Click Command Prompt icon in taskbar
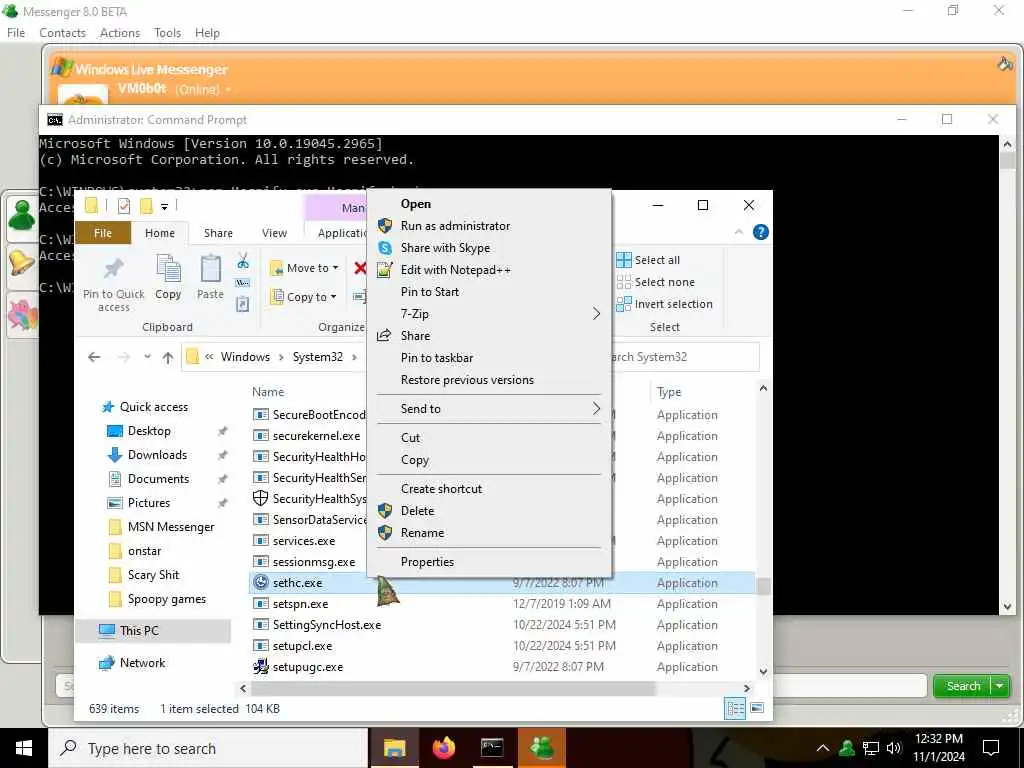The height and width of the screenshot is (768, 1024). click(492, 748)
